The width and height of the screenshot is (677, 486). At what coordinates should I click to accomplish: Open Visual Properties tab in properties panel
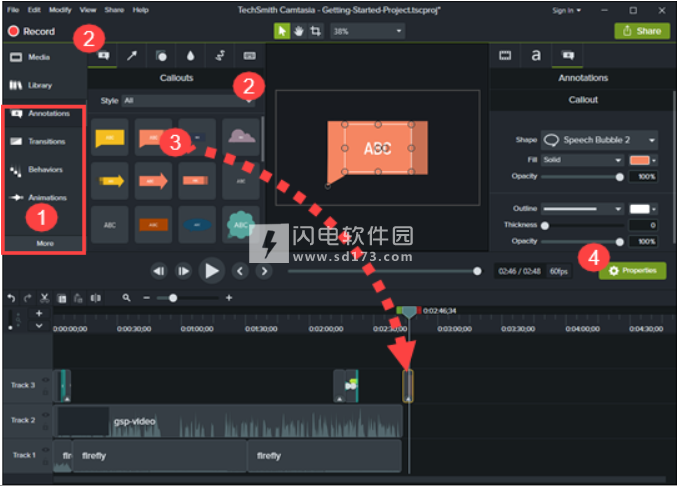click(x=505, y=55)
